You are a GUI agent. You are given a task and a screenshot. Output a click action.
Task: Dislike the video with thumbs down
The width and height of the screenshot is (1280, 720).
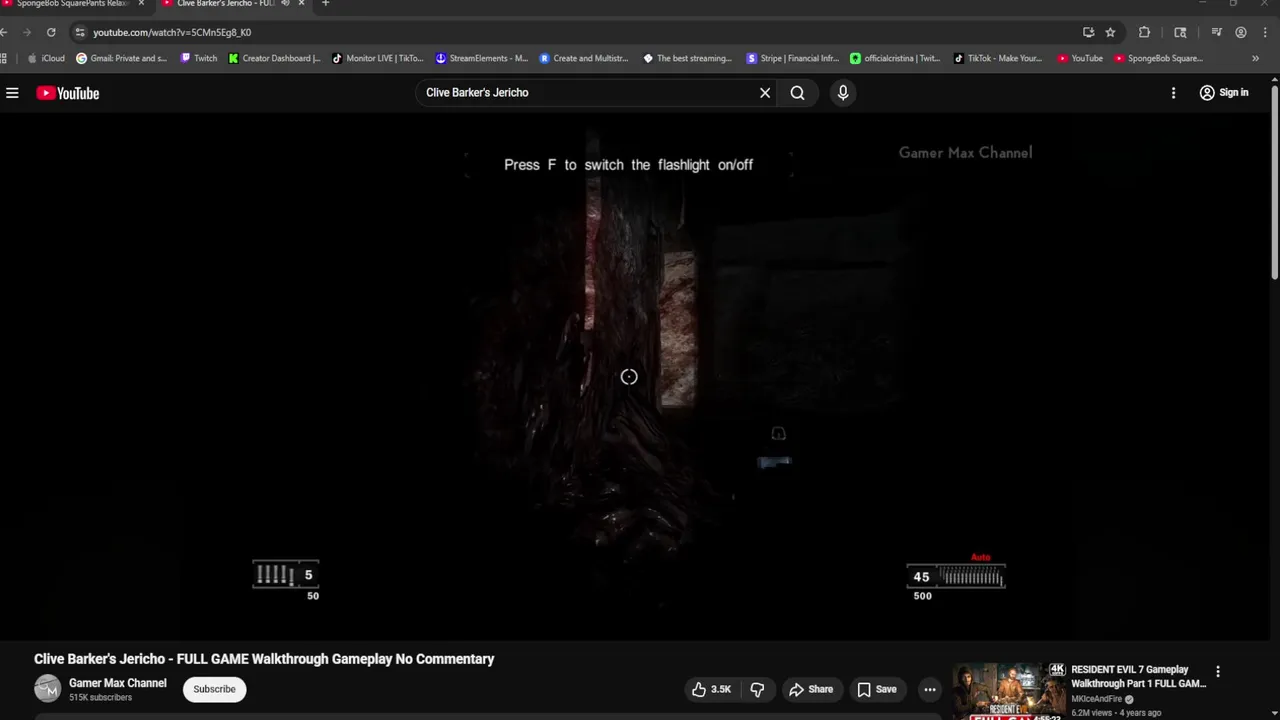[x=757, y=689]
